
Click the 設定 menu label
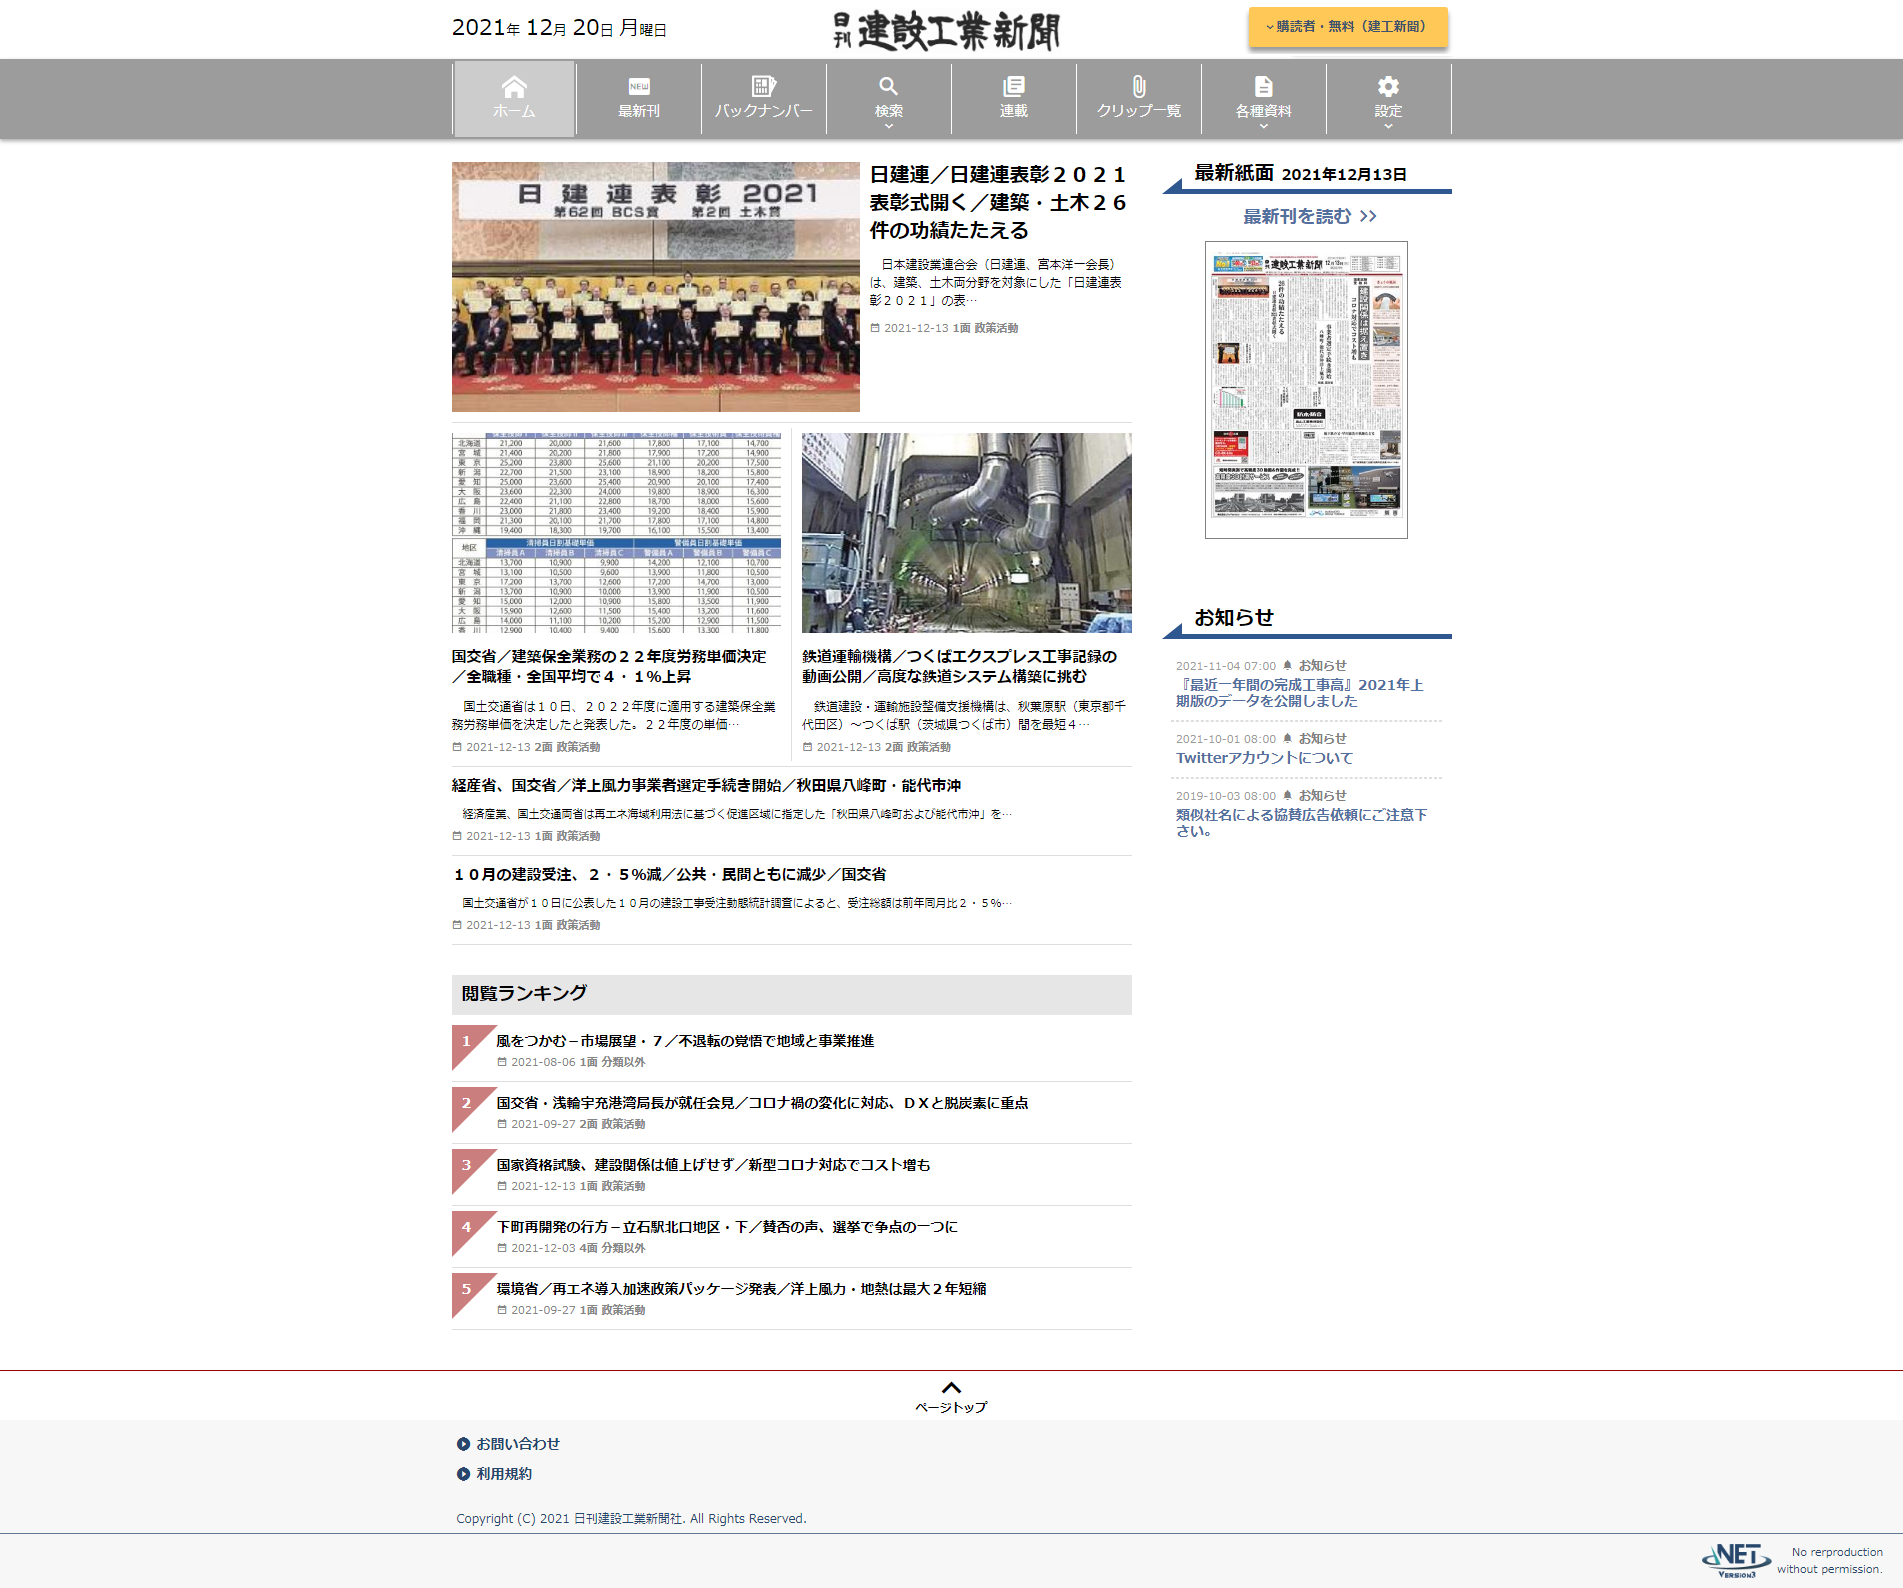[1389, 111]
